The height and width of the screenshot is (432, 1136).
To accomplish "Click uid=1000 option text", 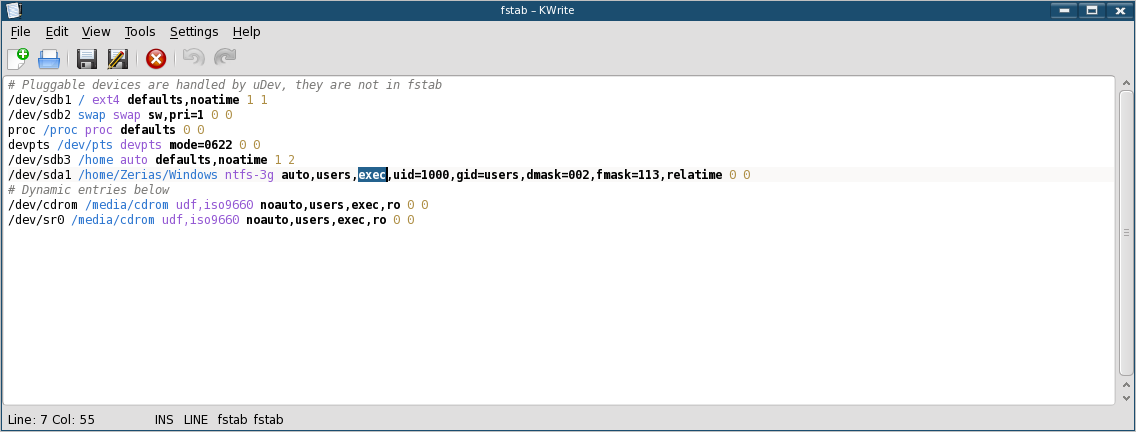I will (x=422, y=175).
